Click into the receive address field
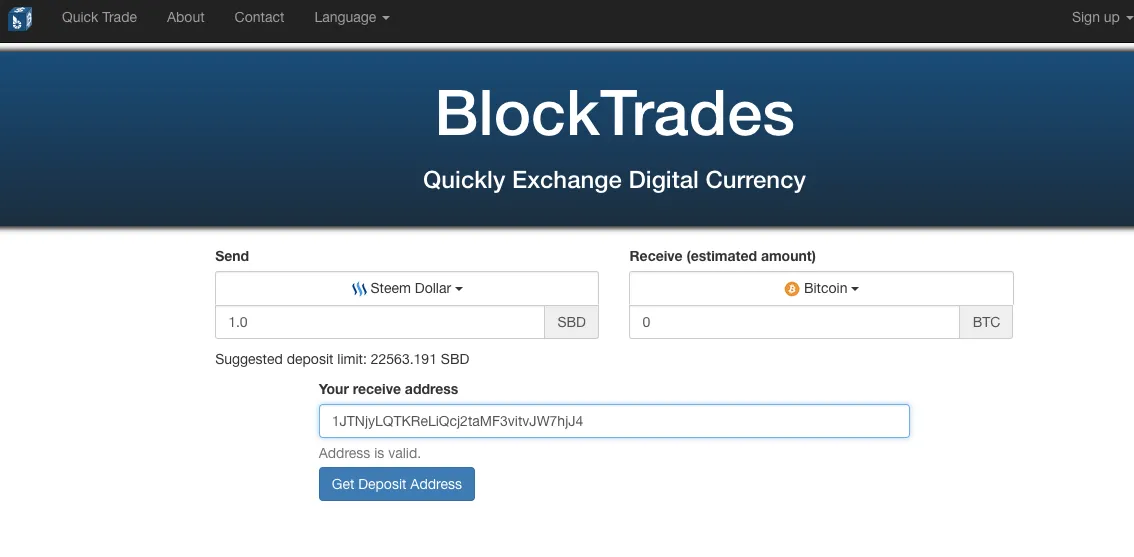Screen dimensions: 1134x557 tap(614, 421)
